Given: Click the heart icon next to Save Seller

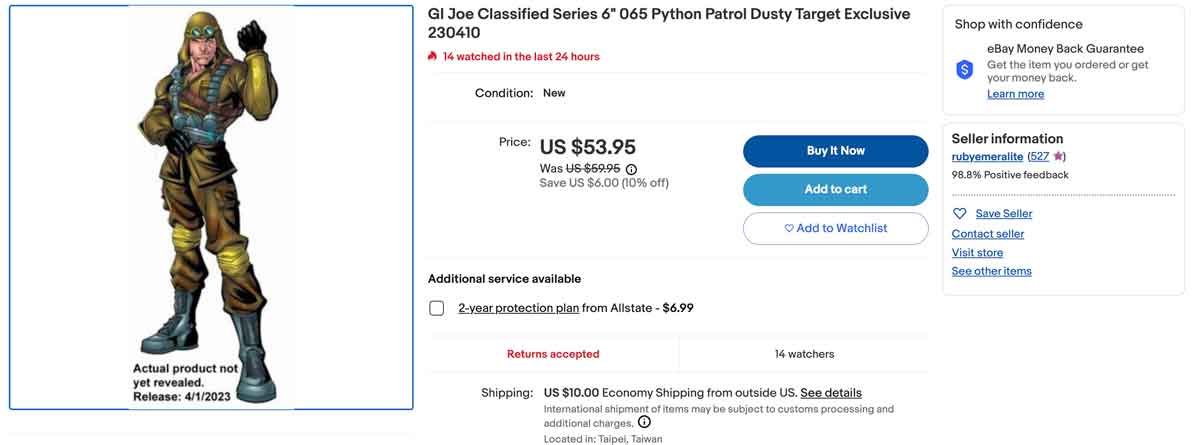Looking at the screenshot, I should pyautogui.click(x=960, y=213).
